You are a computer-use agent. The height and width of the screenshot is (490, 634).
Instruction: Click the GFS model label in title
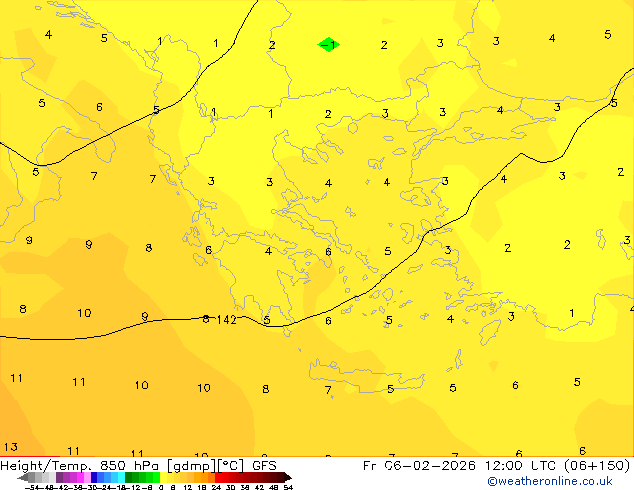[264, 465]
